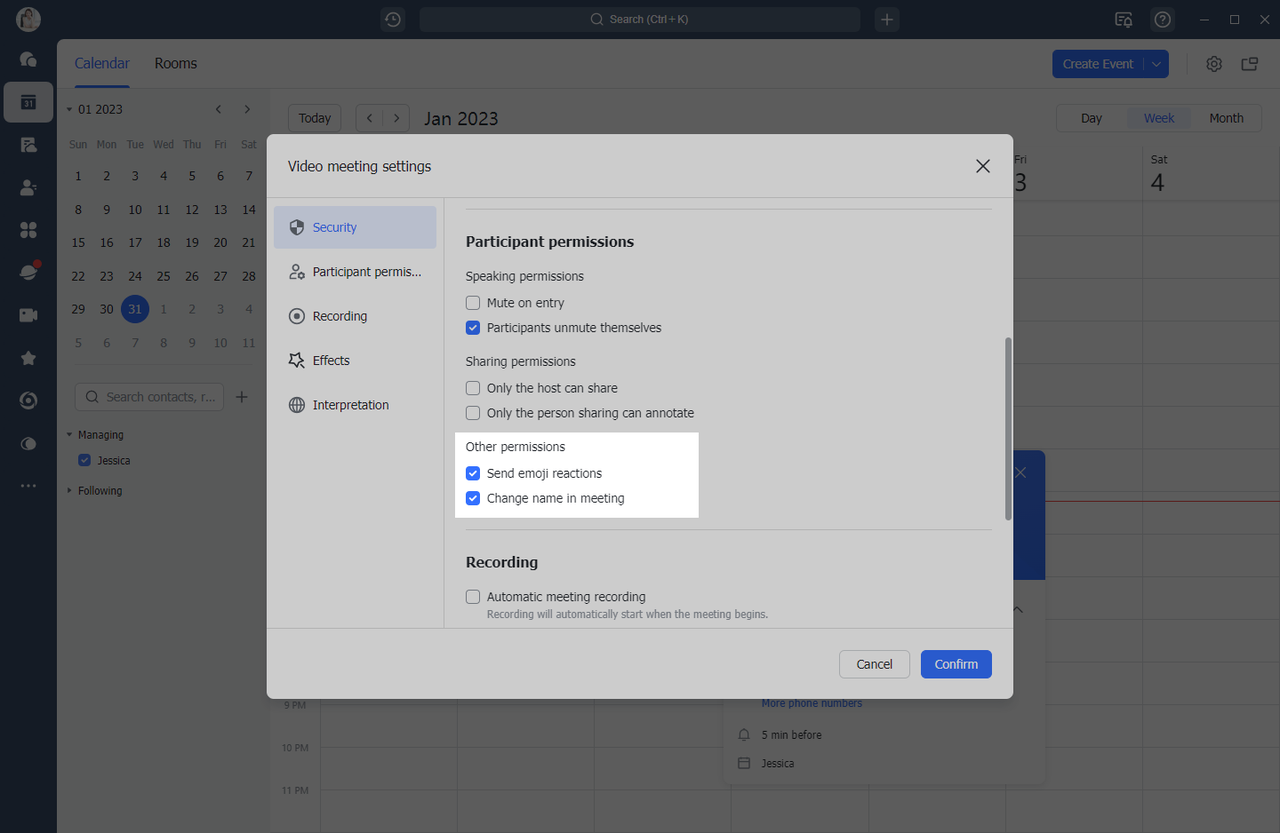Open calendar settings gear icon
The image size is (1280, 833).
point(1214,64)
